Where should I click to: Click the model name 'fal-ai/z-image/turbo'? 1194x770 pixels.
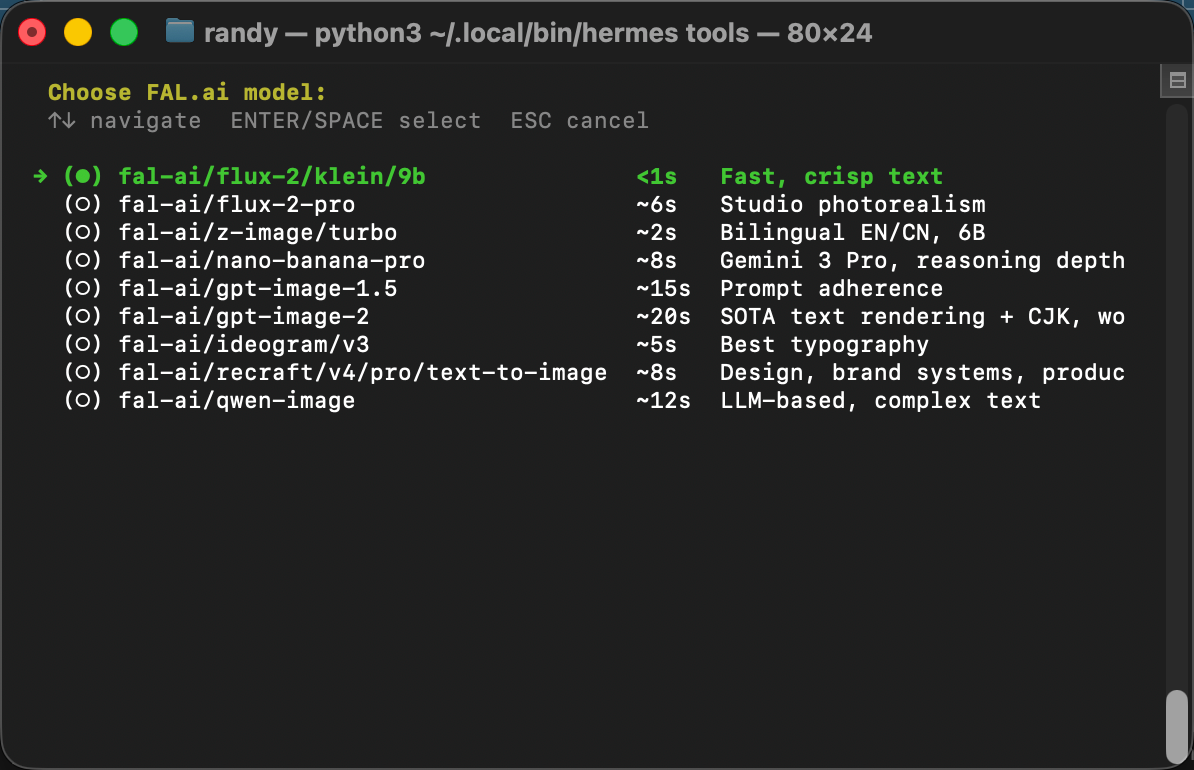[258, 233]
